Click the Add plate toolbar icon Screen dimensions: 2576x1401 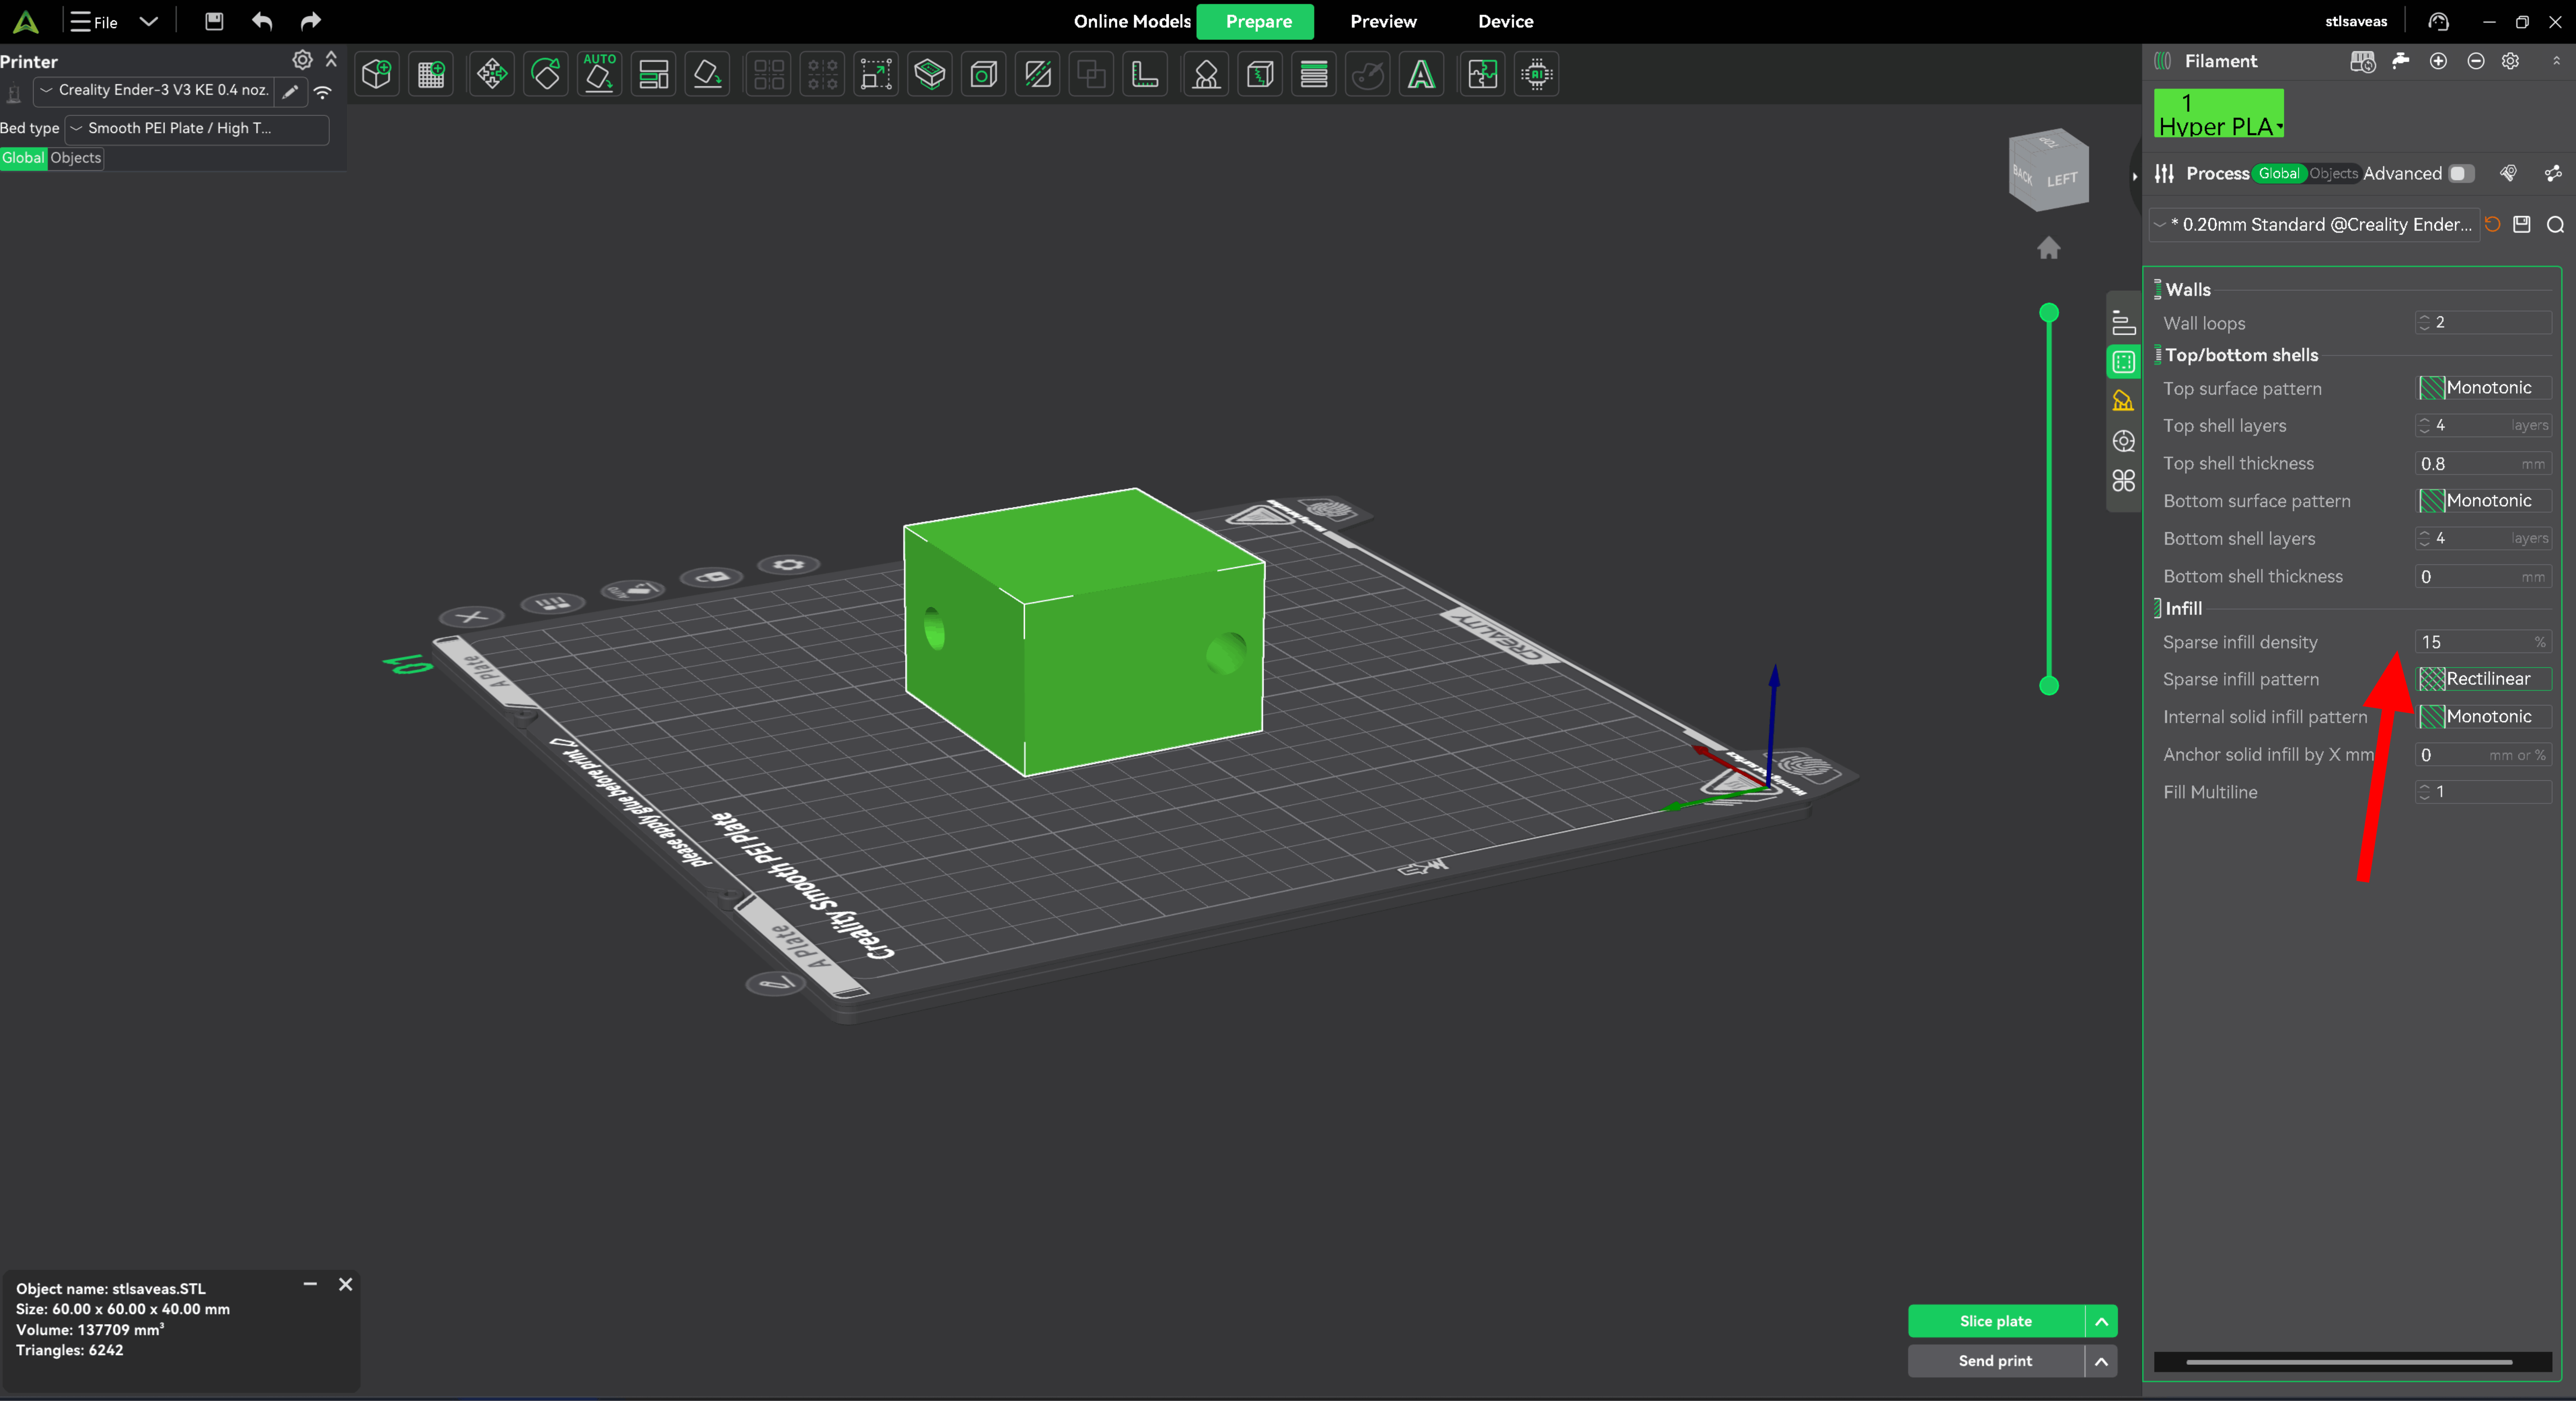pyautogui.click(x=431, y=74)
